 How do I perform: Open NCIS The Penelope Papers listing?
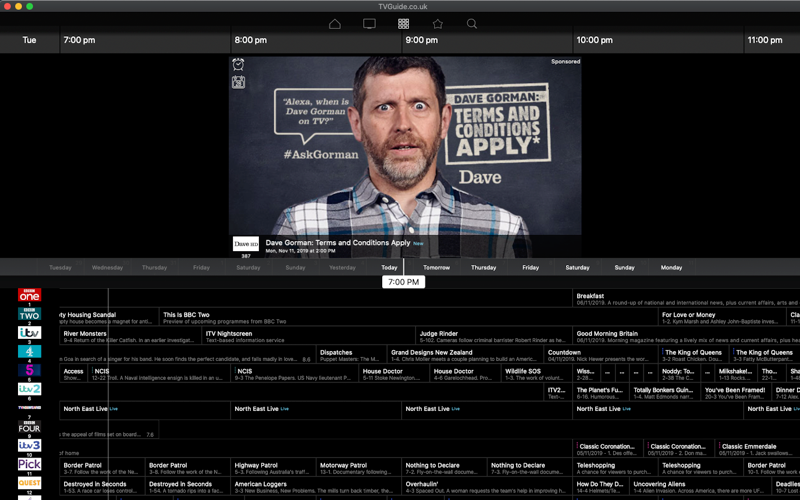(294, 374)
